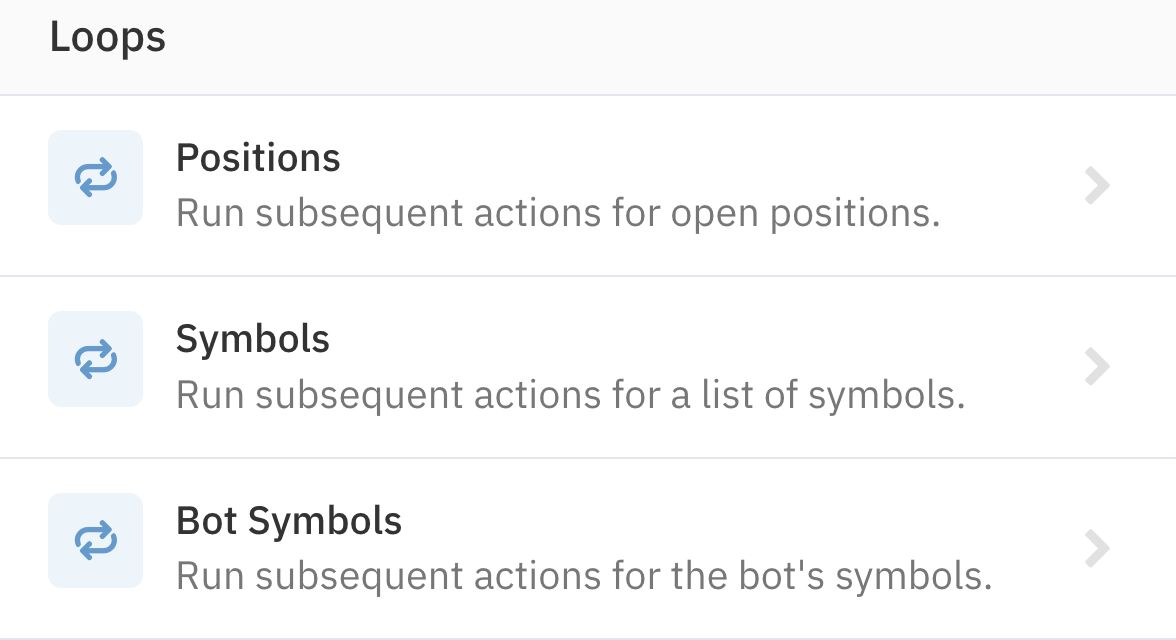Click the Bot Symbols label text
The image size is (1176, 640).
[289, 520]
